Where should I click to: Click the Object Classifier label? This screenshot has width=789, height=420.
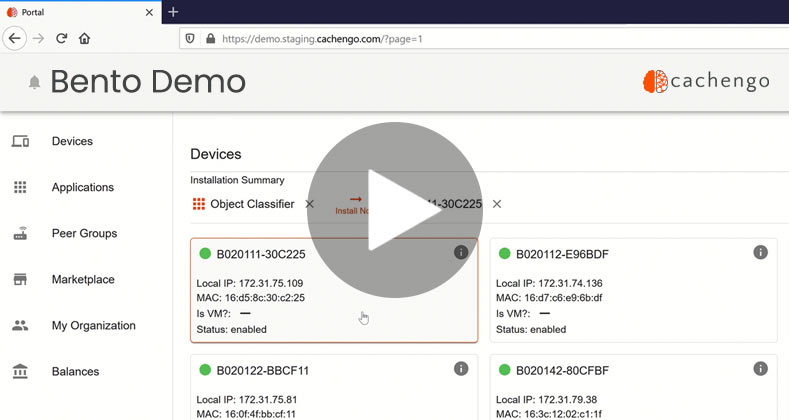pos(252,204)
